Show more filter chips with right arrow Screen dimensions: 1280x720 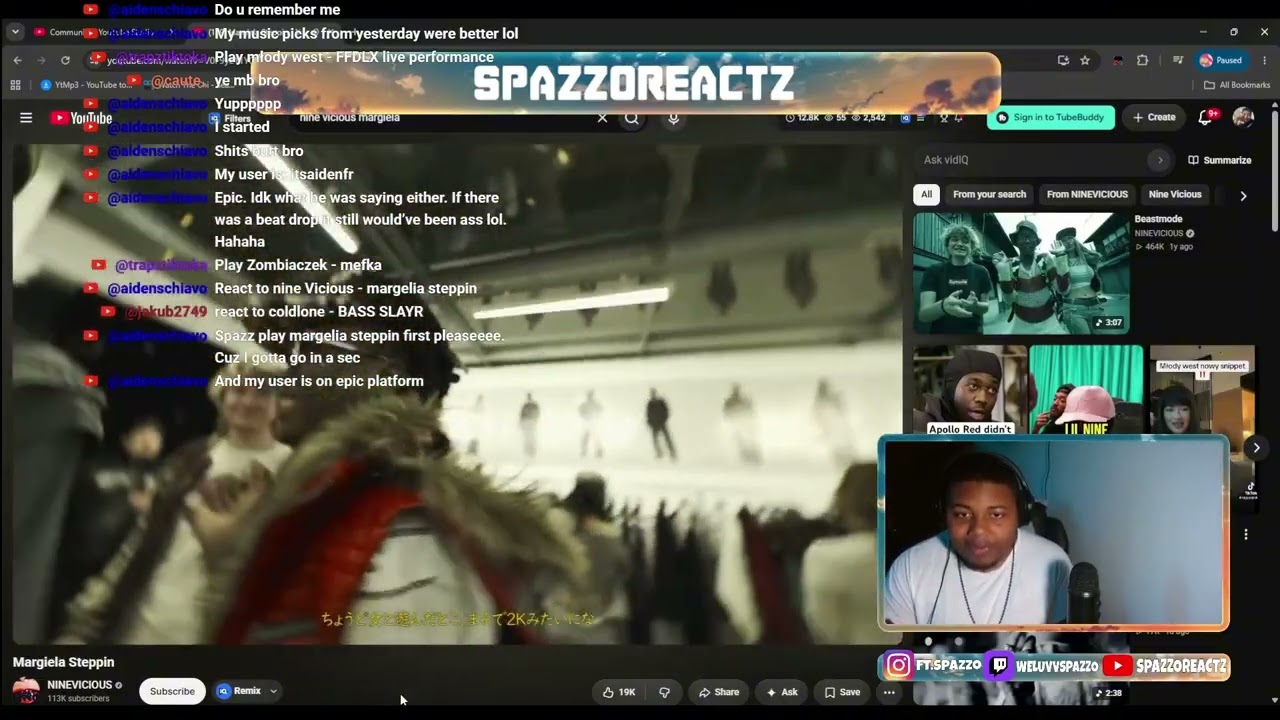point(1243,196)
